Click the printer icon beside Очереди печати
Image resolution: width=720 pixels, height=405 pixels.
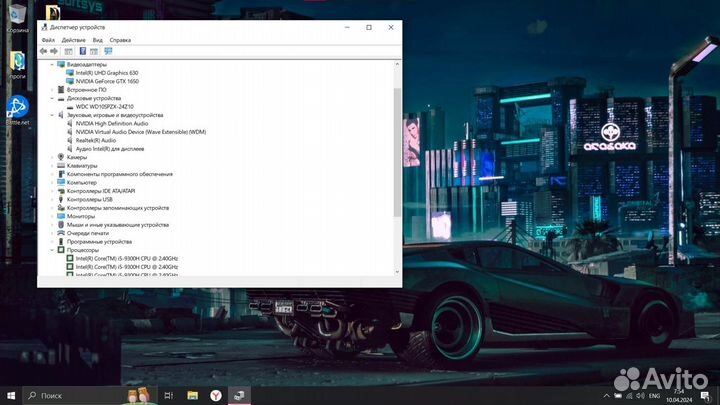[61, 233]
